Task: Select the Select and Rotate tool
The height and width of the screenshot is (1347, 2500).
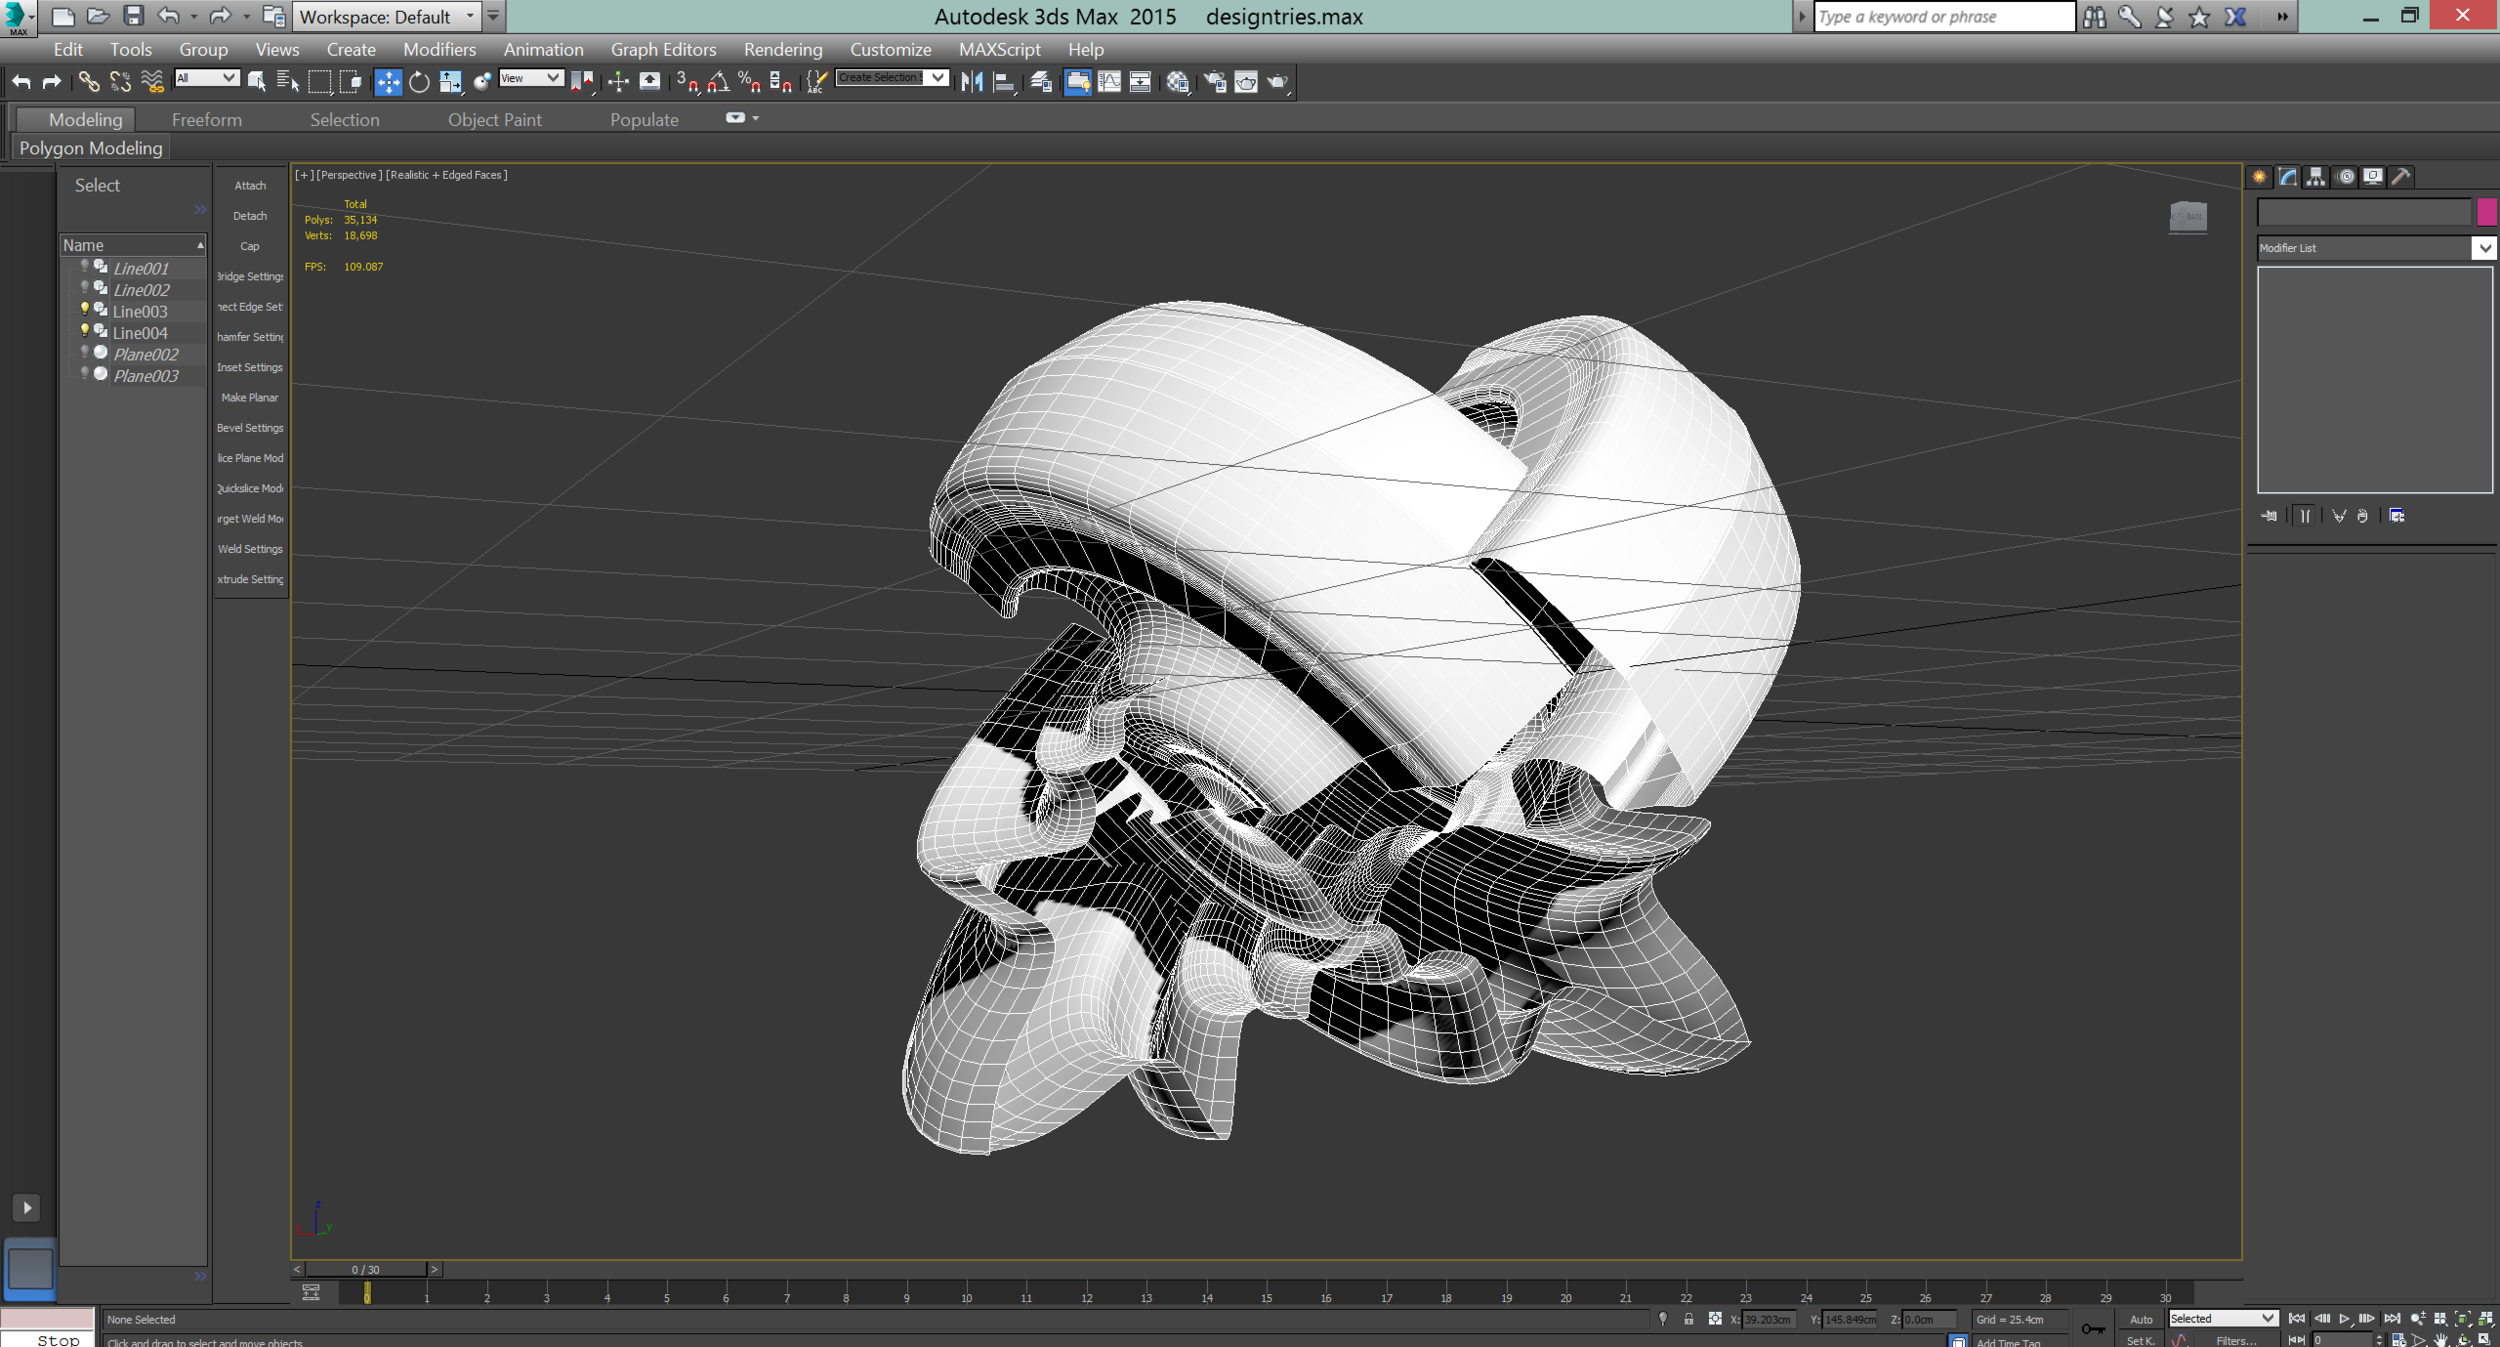Action: click(419, 82)
